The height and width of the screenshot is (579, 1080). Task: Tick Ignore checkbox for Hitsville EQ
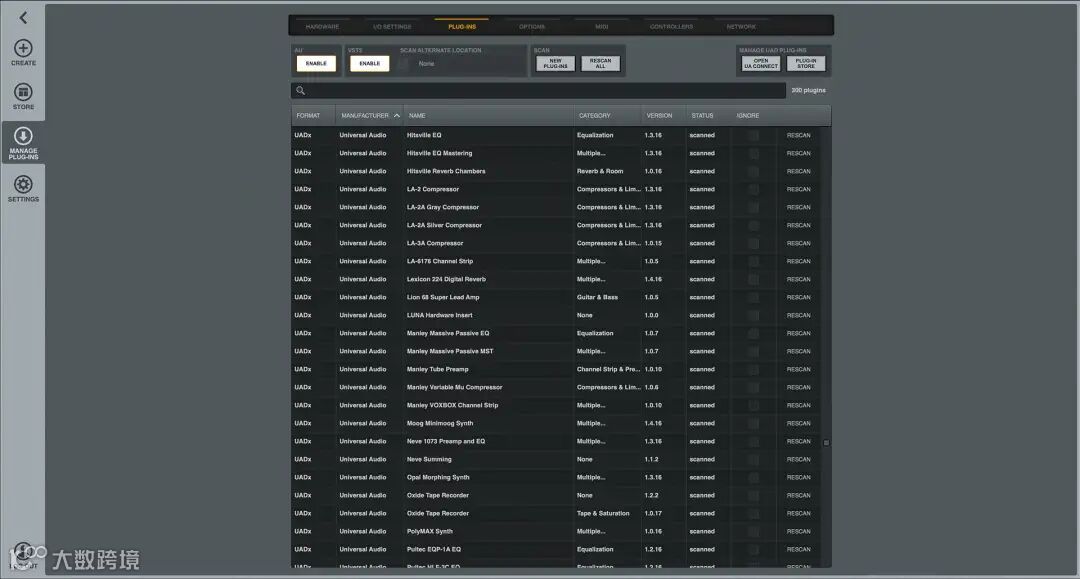pos(754,136)
